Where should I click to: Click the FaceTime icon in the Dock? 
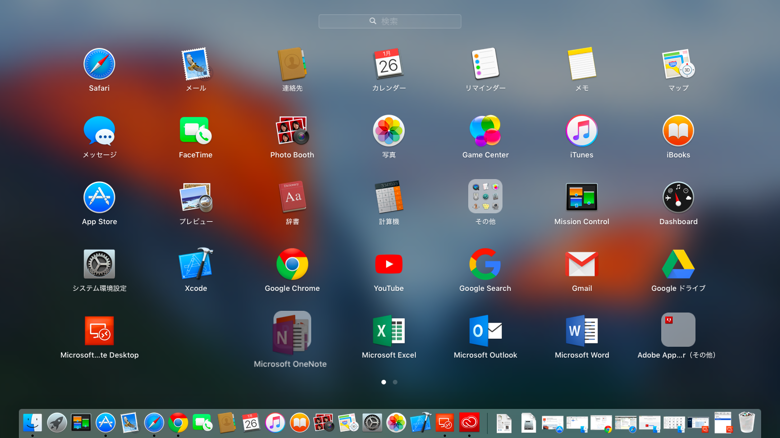(x=202, y=423)
